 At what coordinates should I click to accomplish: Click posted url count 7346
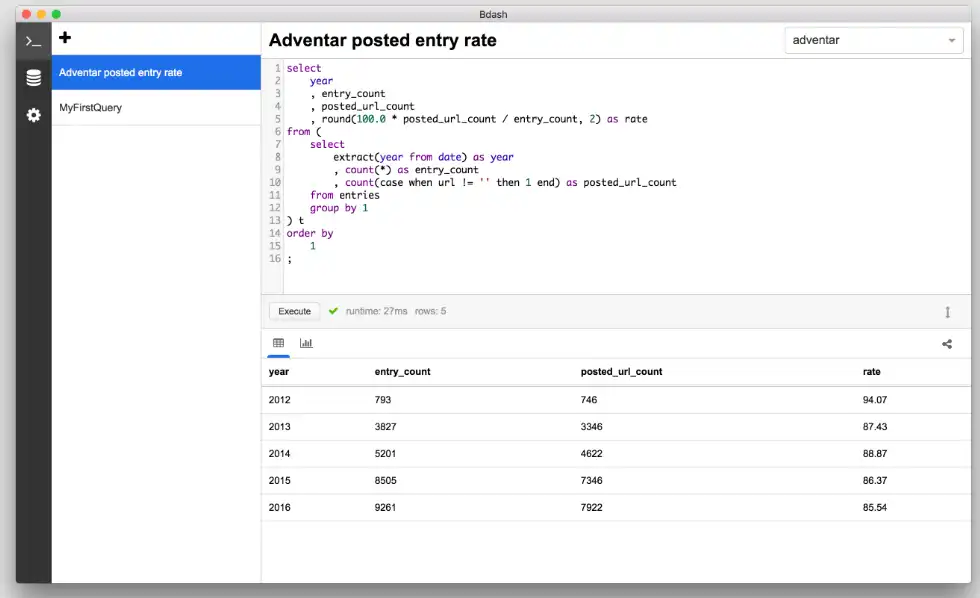point(591,481)
